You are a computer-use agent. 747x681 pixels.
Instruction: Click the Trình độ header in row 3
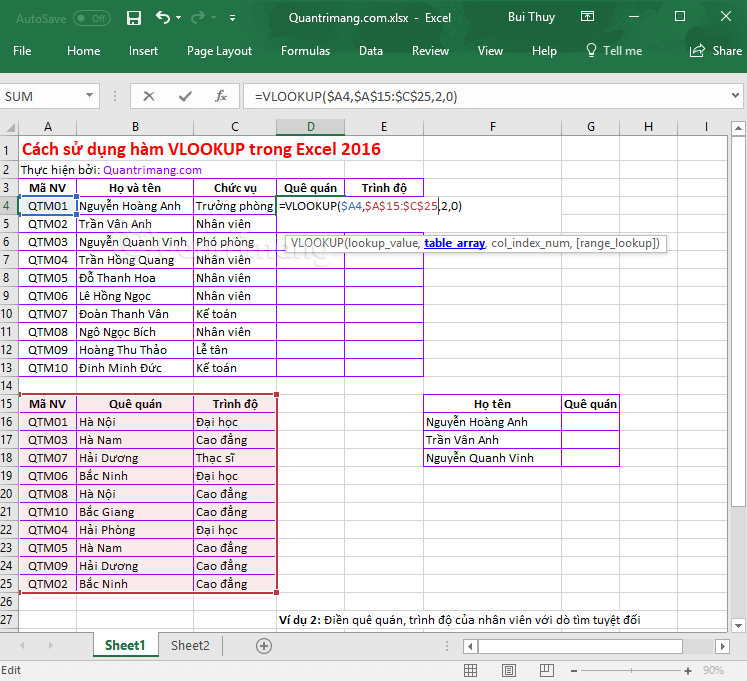click(384, 188)
